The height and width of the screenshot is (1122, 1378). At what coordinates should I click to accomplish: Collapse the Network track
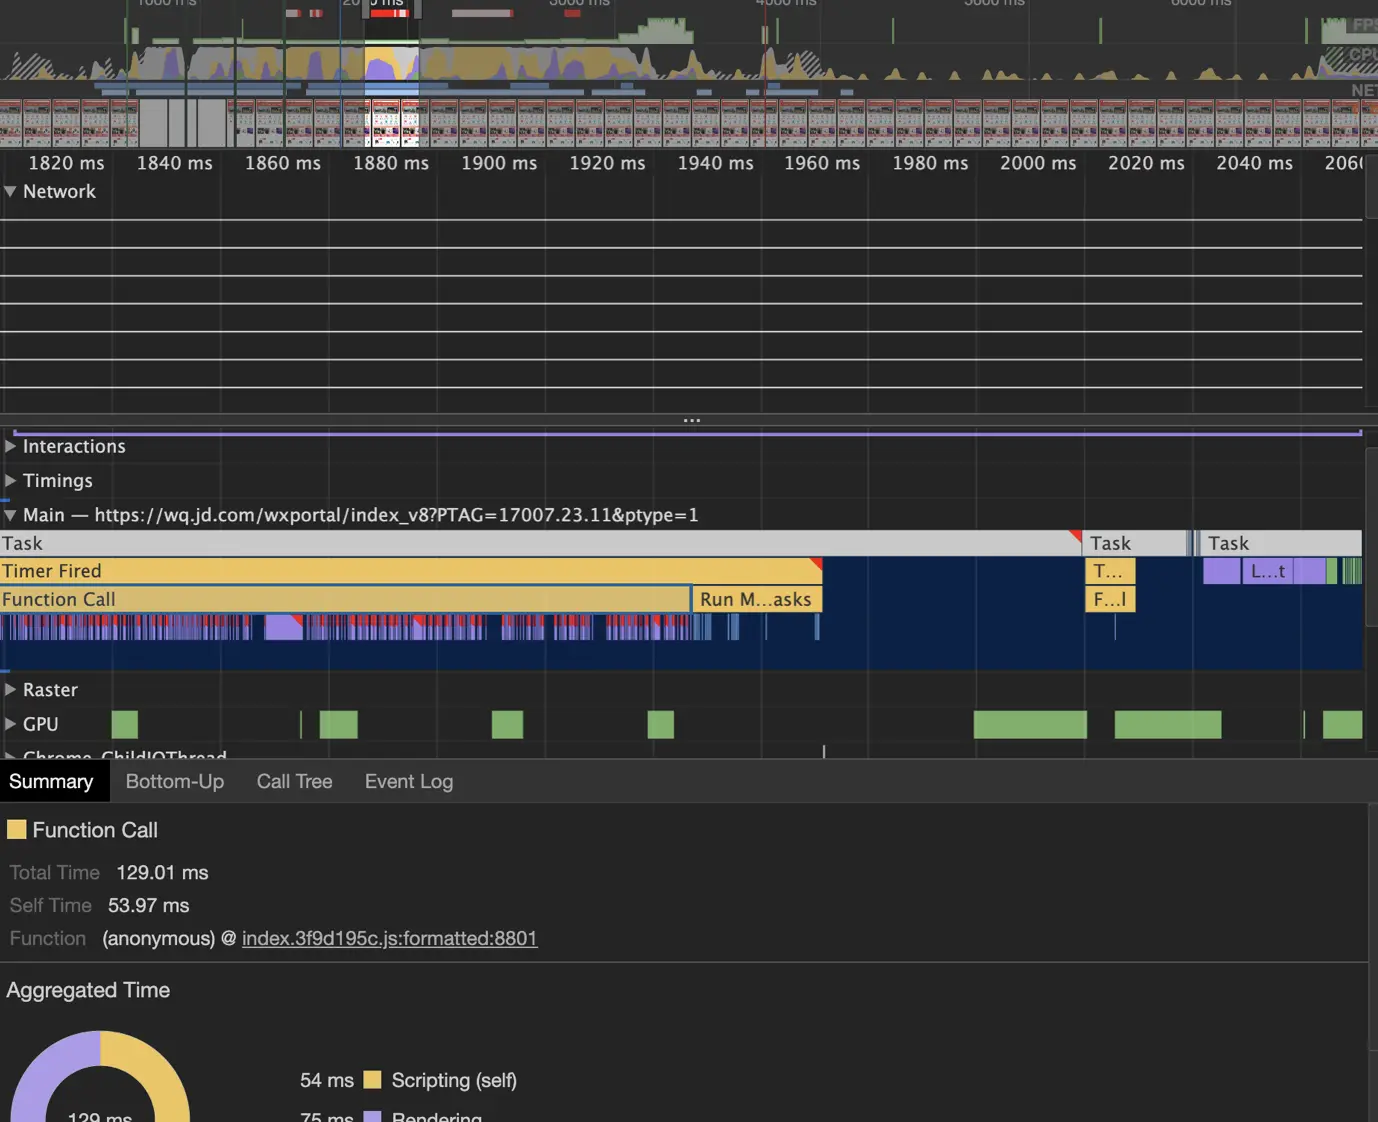point(10,191)
